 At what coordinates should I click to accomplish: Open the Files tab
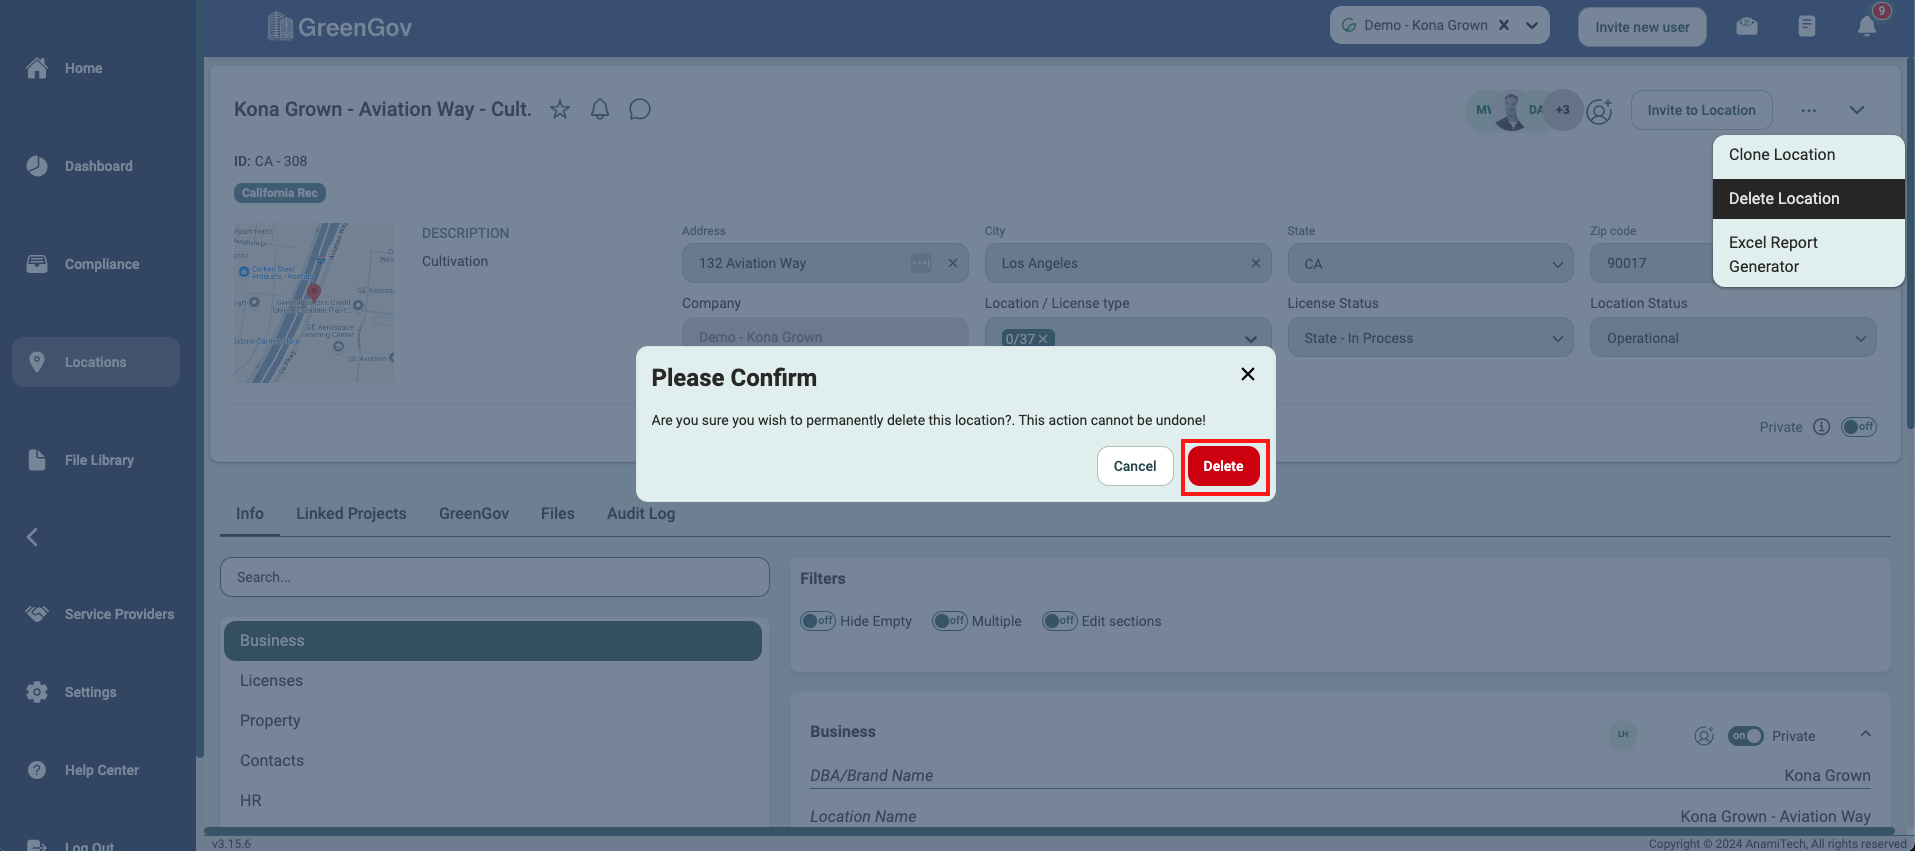pyautogui.click(x=558, y=513)
